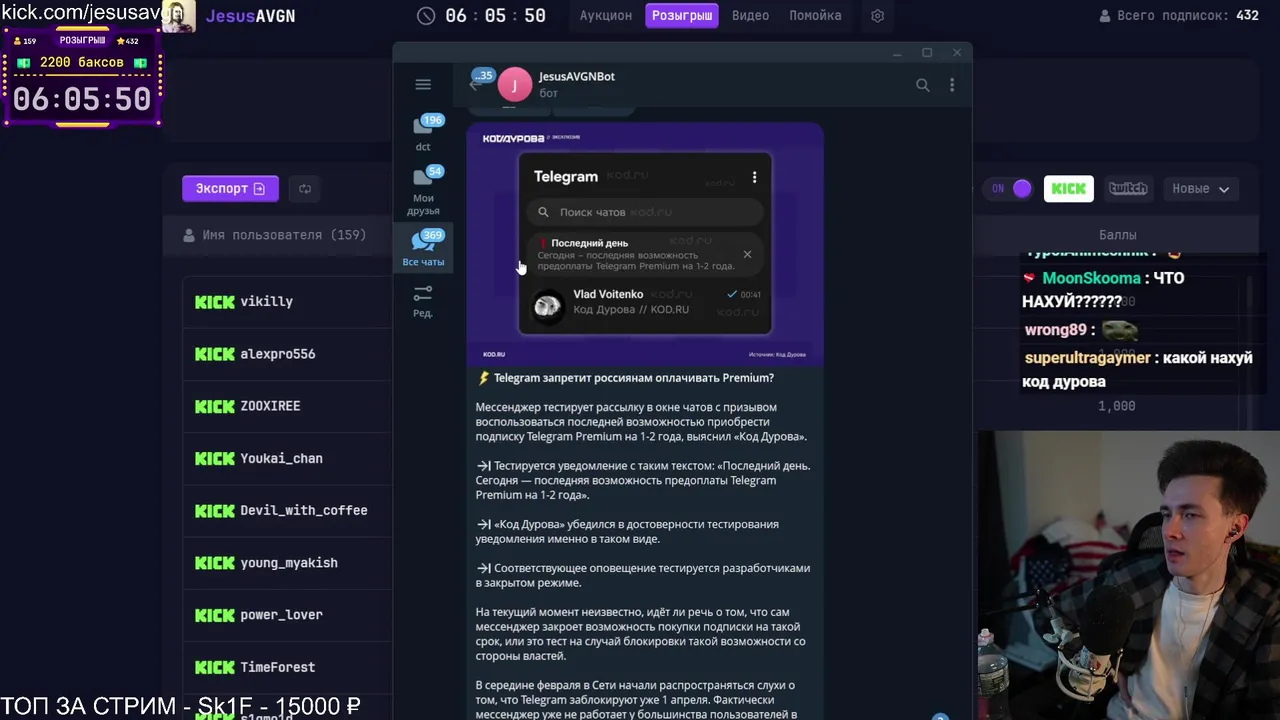
Task: Toggle the Twitch platform filter
Action: 1128,188
